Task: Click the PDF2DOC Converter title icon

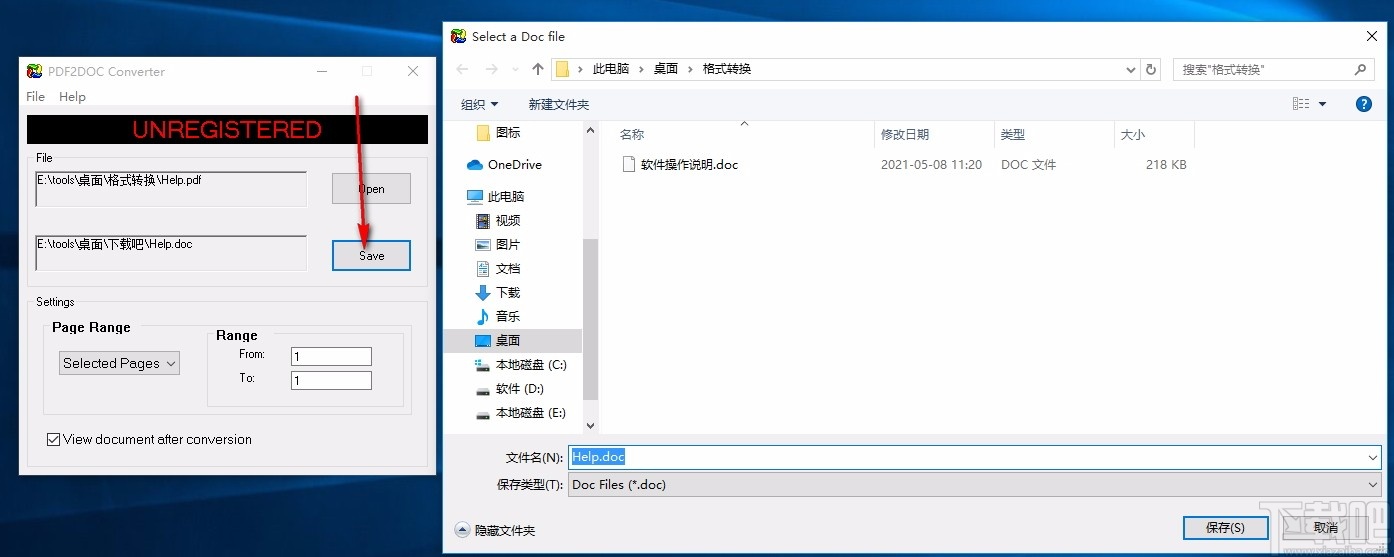Action: click(x=34, y=71)
